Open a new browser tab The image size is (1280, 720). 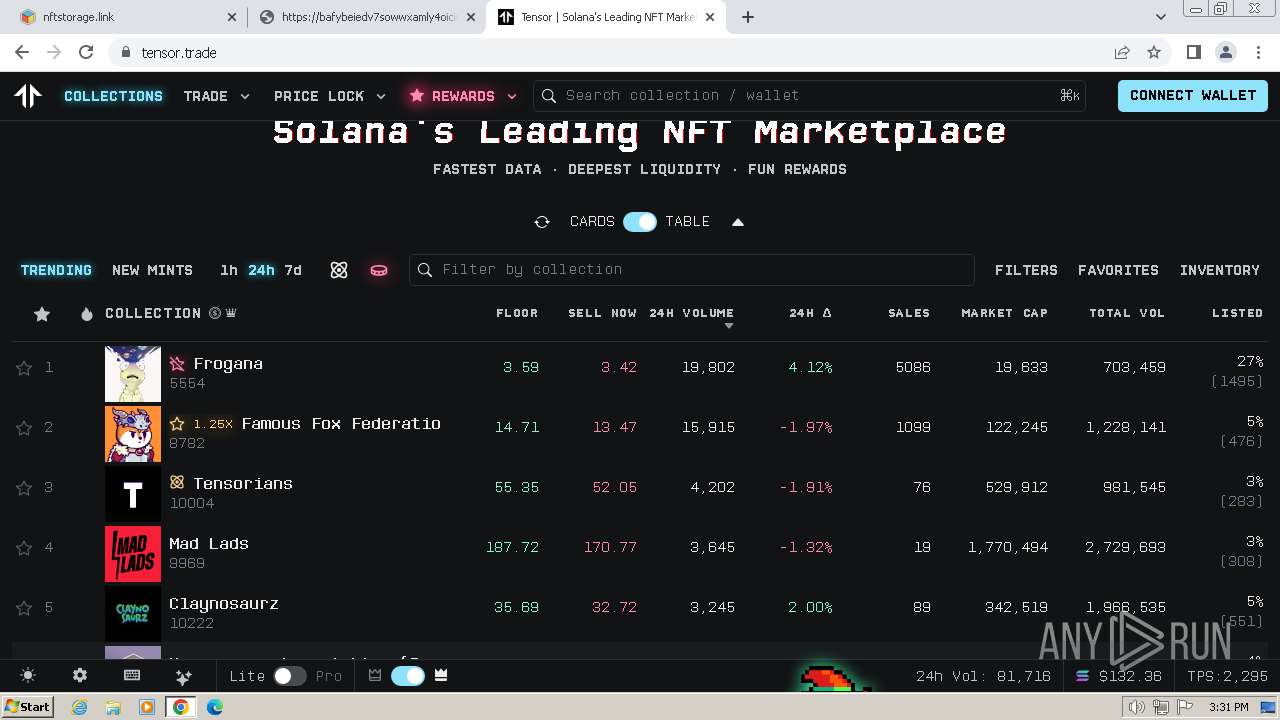point(748,17)
